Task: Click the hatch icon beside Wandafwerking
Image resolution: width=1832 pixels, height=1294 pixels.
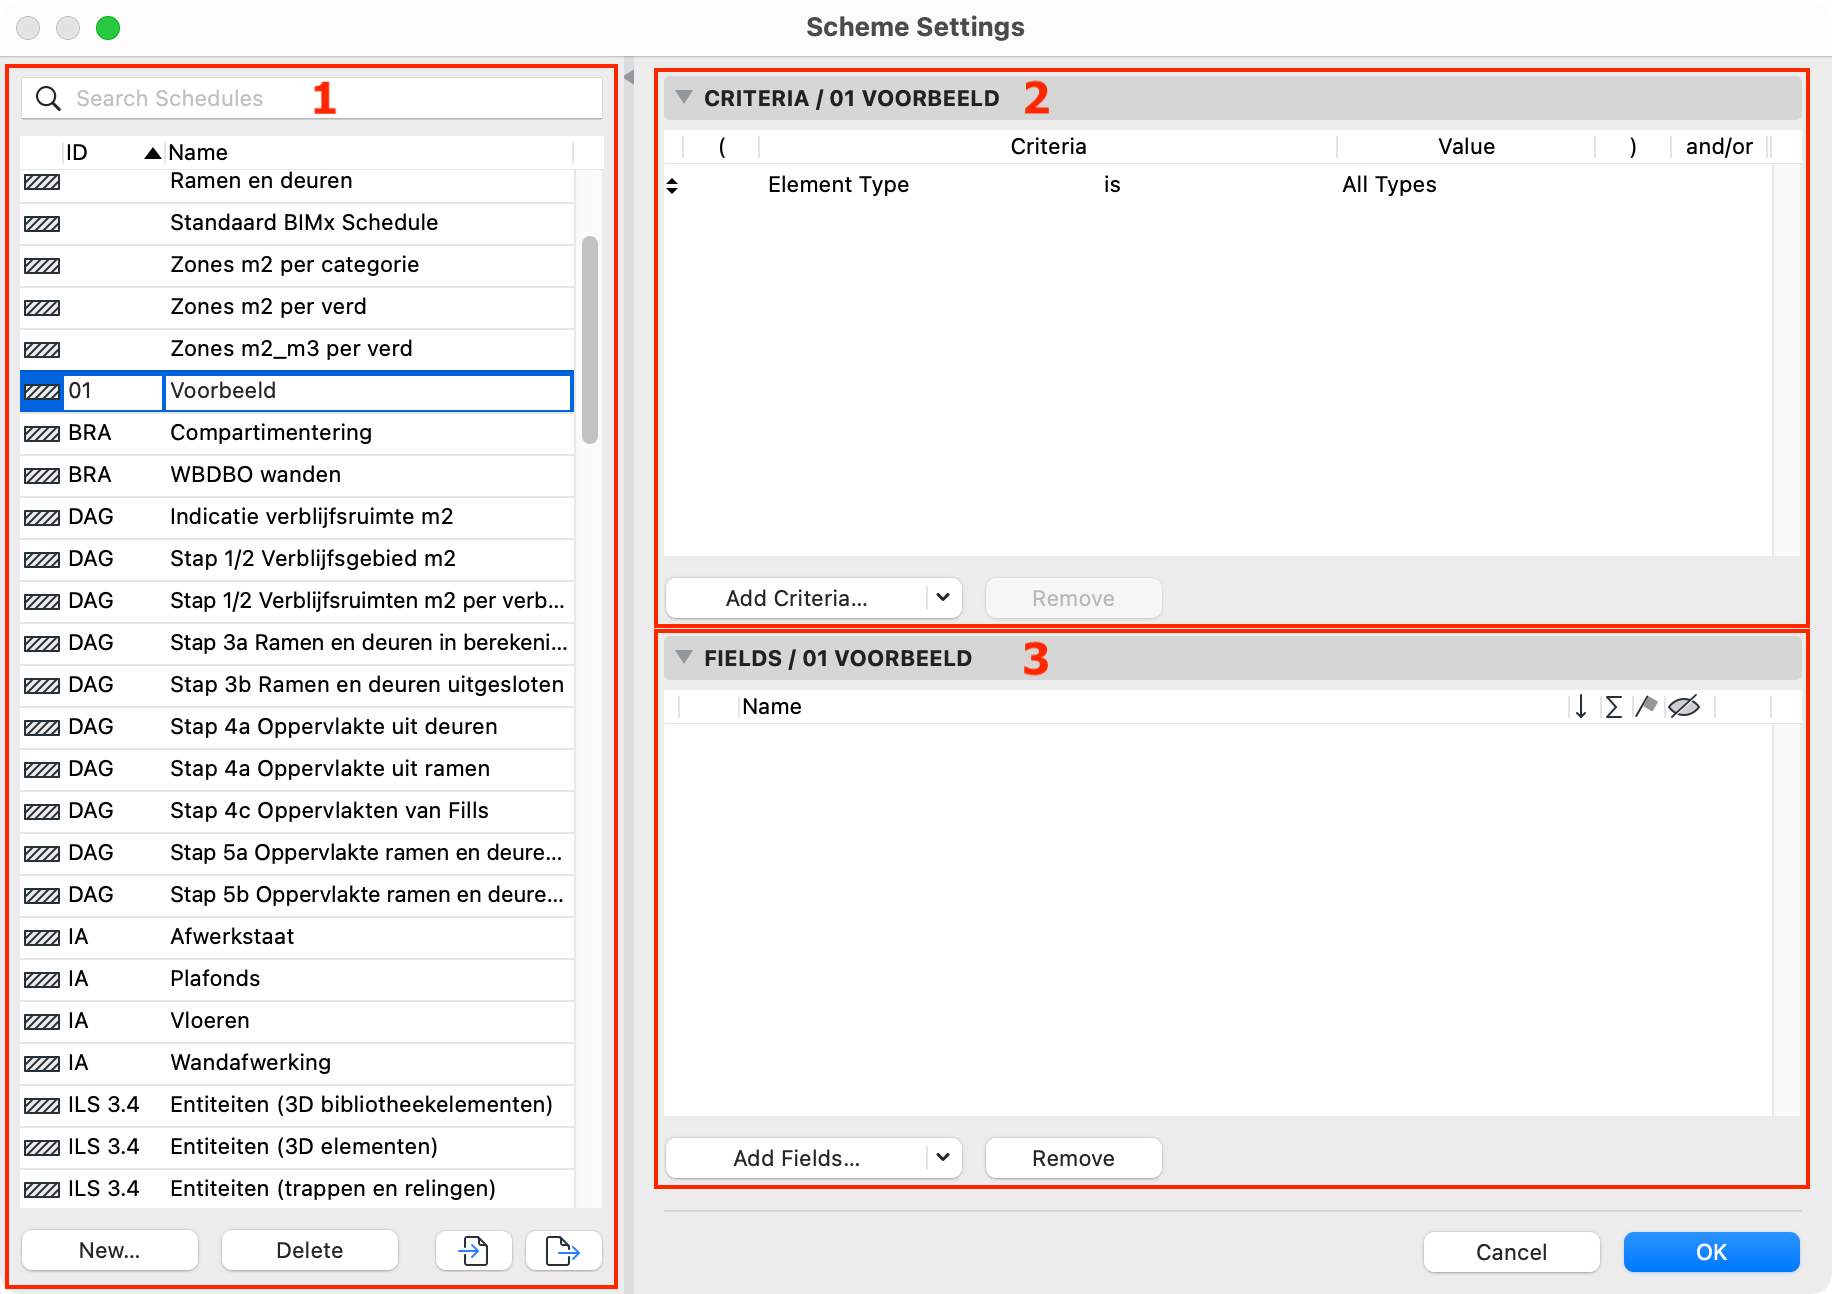Action: coord(42,1063)
